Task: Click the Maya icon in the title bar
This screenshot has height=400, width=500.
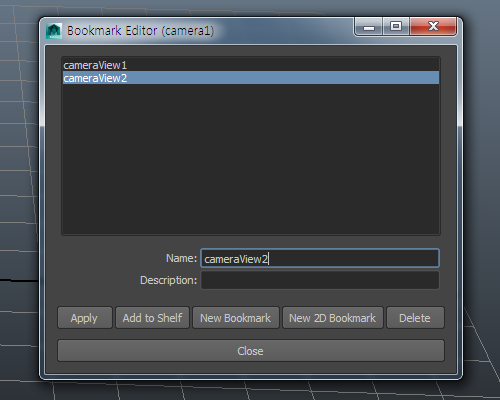Action: 54,31
